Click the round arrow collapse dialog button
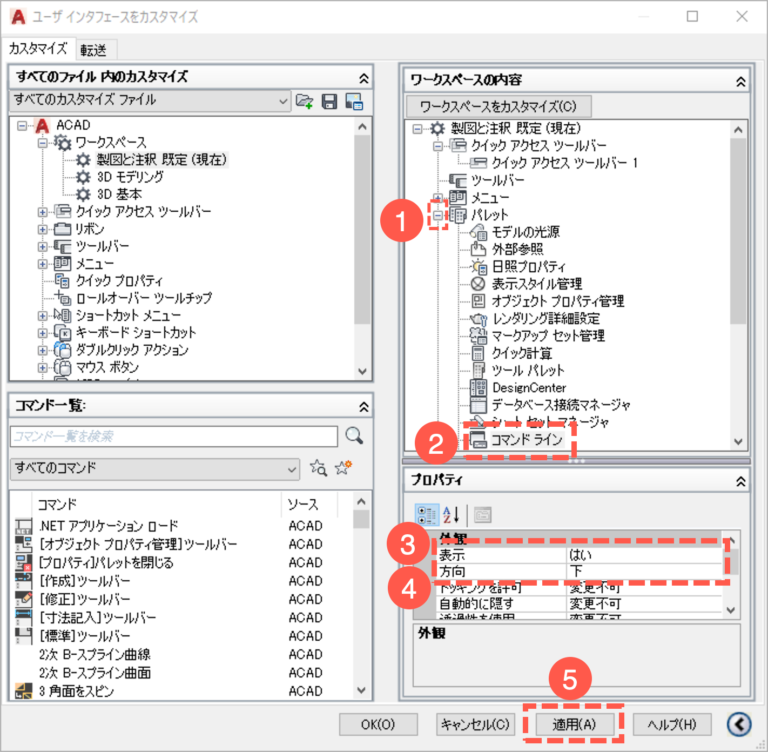The height and width of the screenshot is (752, 768). tap(739, 724)
